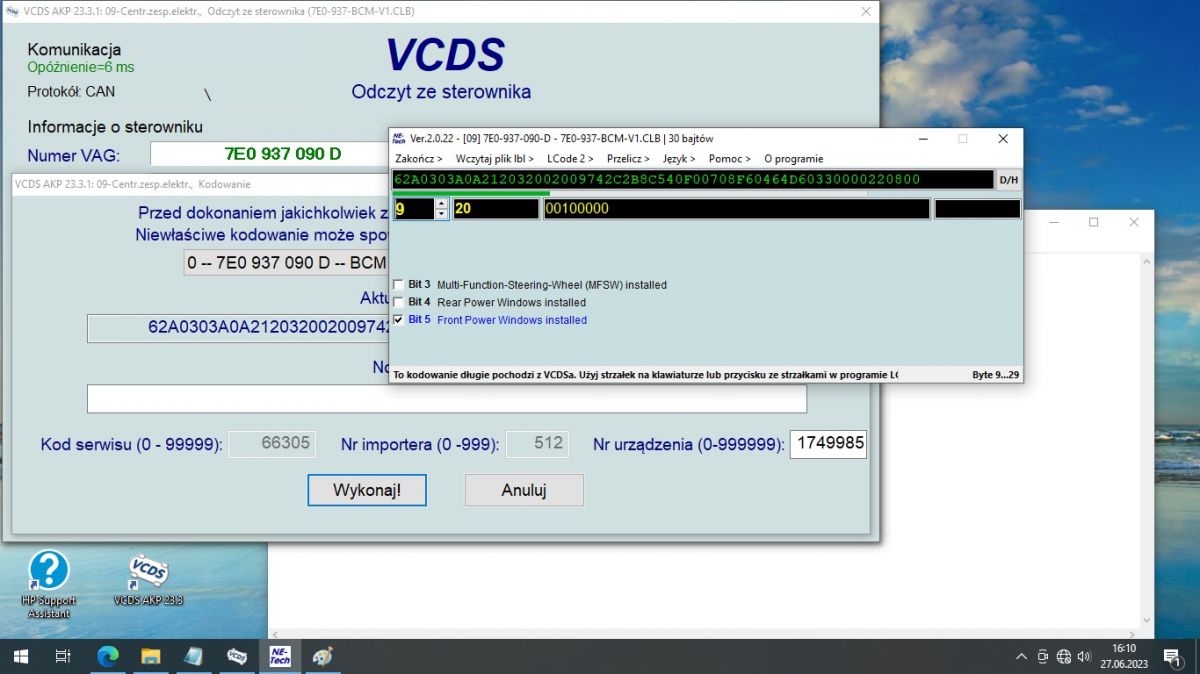Click the empty black field right of the binary

pyautogui.click(x=977, y=209)
